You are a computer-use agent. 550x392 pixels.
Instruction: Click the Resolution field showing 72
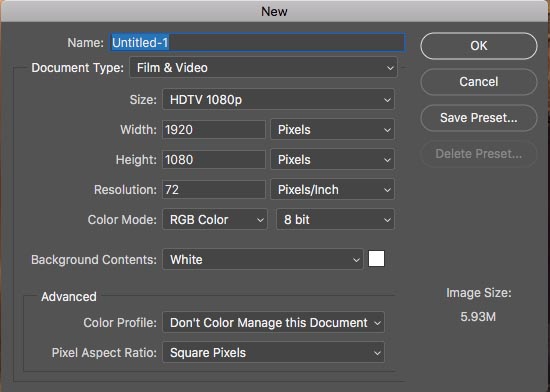214,190
